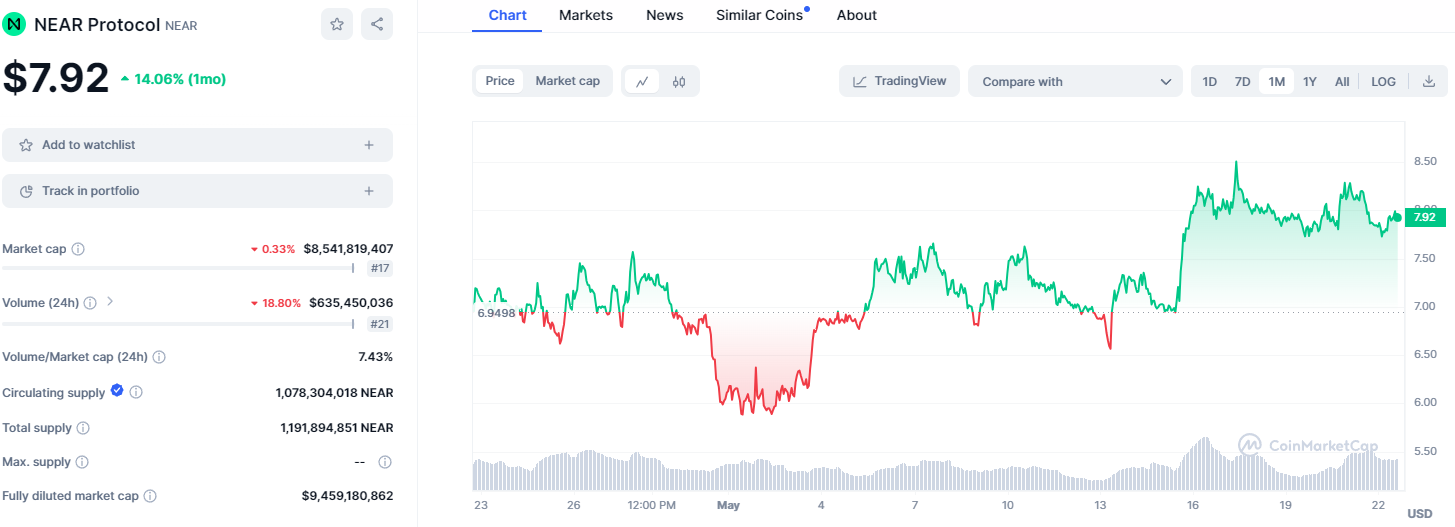
Task: Expand the Volume (24h) chevron
Action: 110,301
